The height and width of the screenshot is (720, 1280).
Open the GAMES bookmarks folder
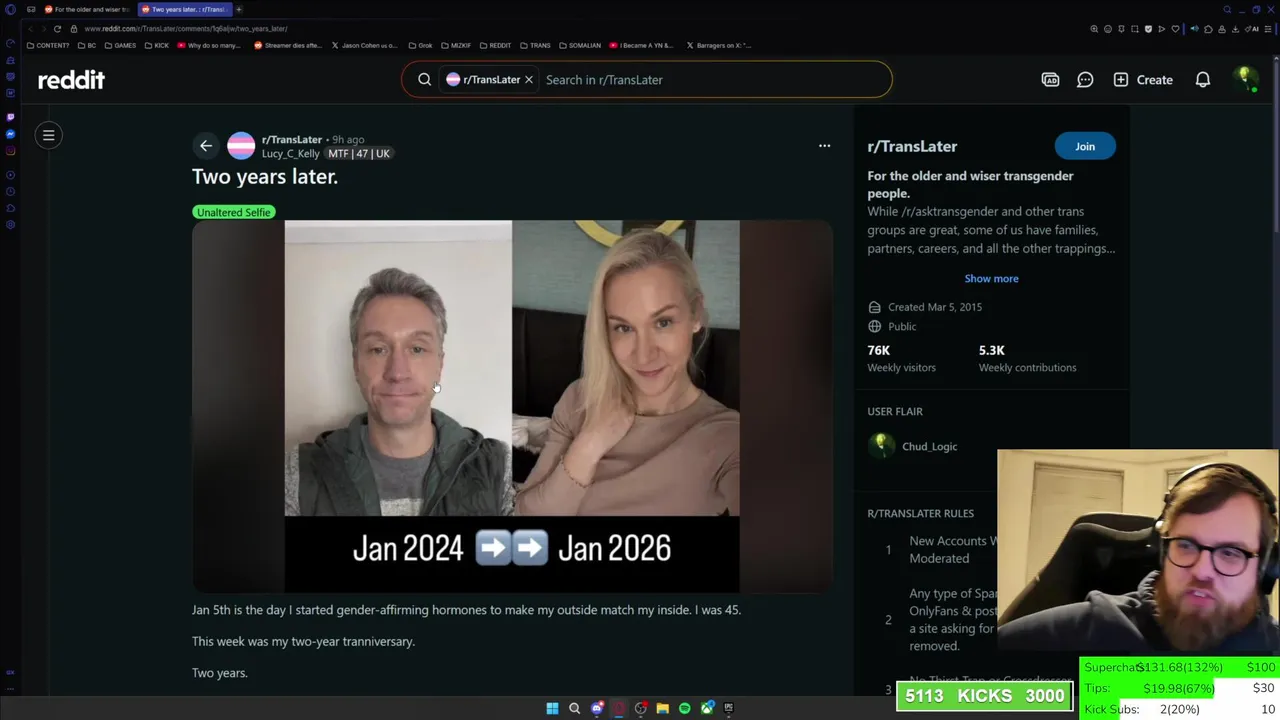pyautogui.click(x=121, y=45)
